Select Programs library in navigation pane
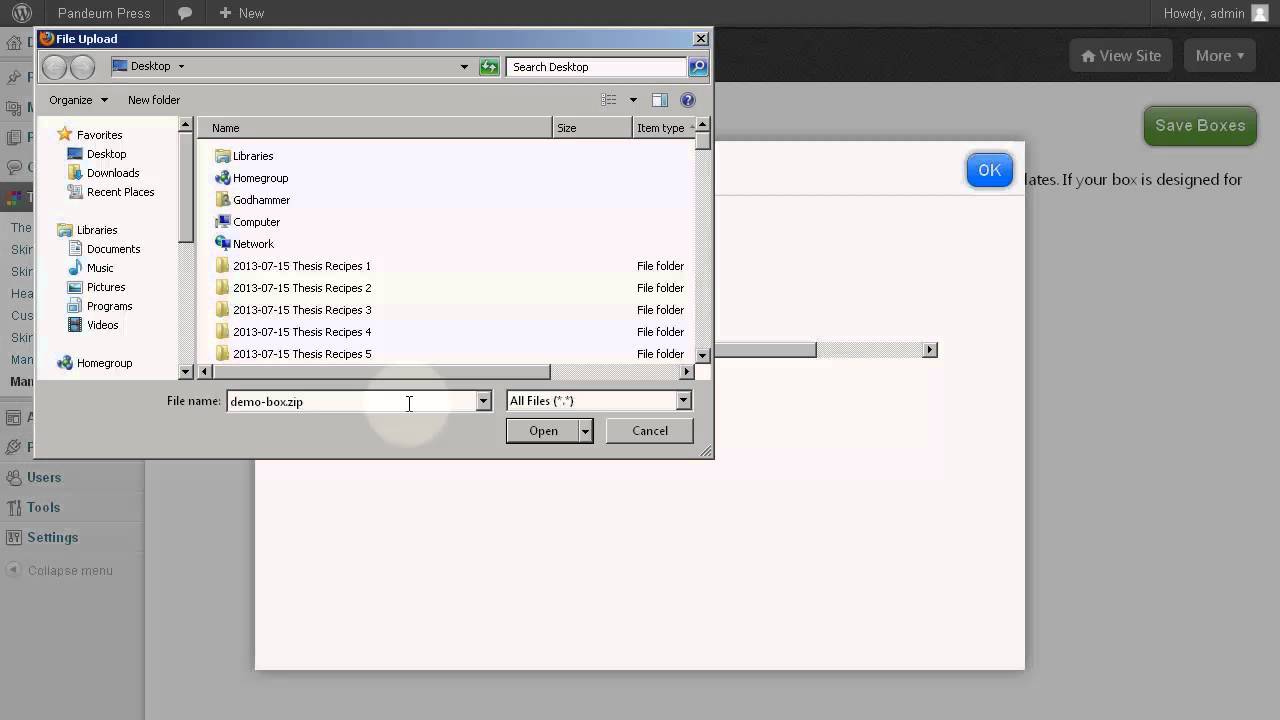1280x720 pixels. coord(109,306)
